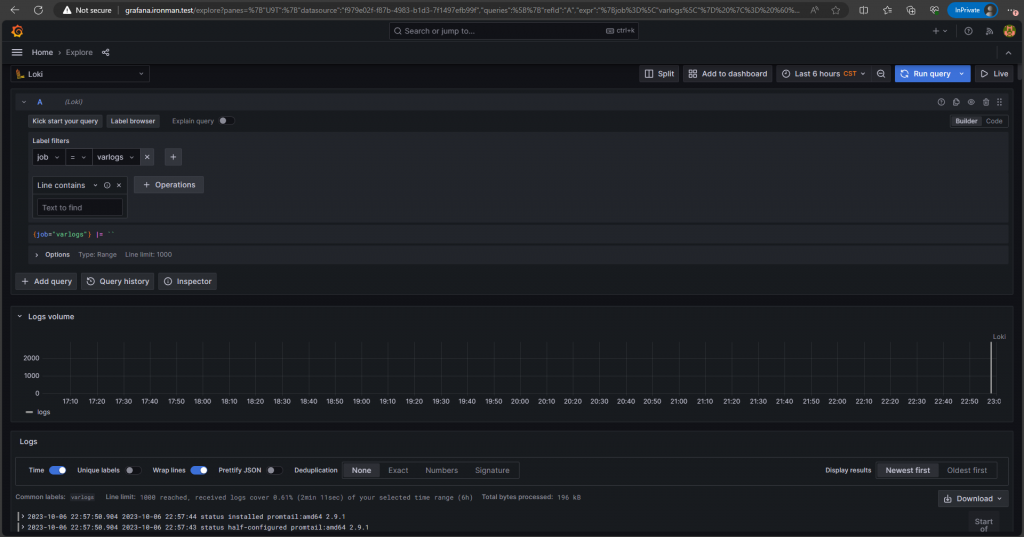Collapse query row A
The image size is (1024, 537).
pyautogui.click(x=24, y=102)
